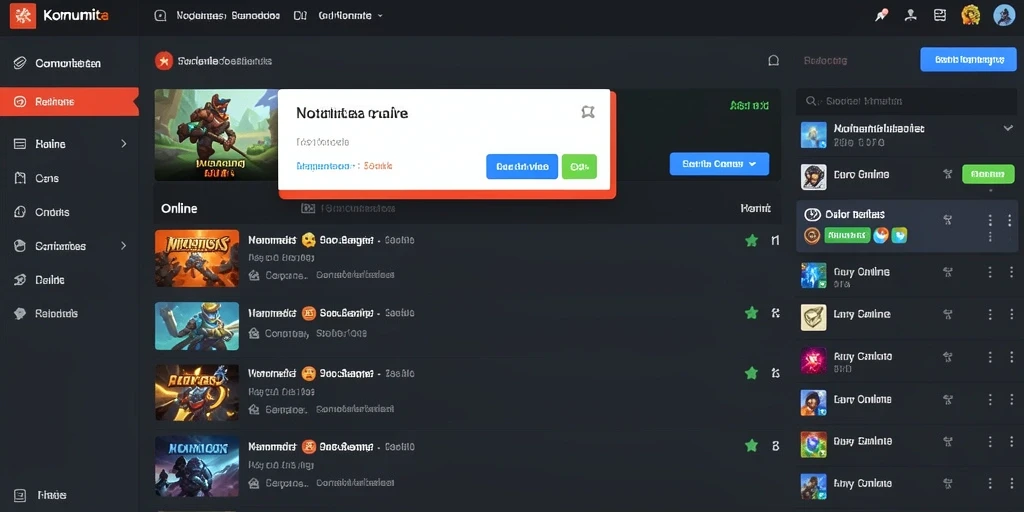1024x512 pixels.
Task: Click the trophy icon in the monkey avatar row
Action: coord(948,174)
